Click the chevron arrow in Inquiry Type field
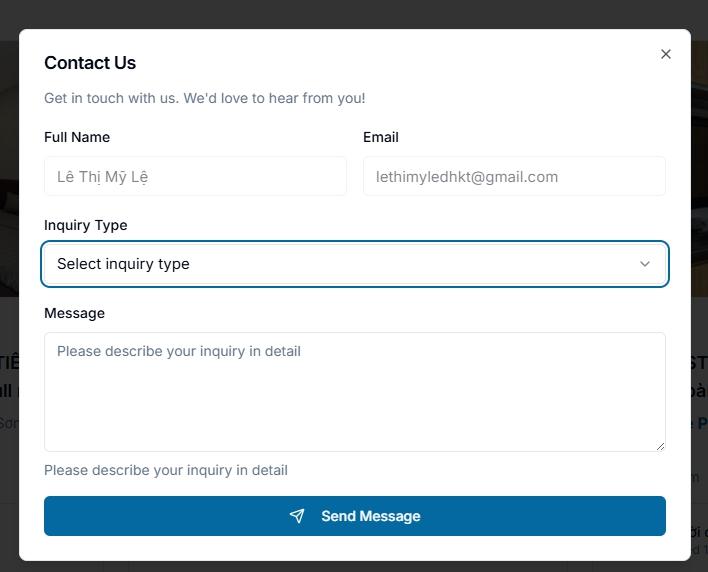 [645, 264]
